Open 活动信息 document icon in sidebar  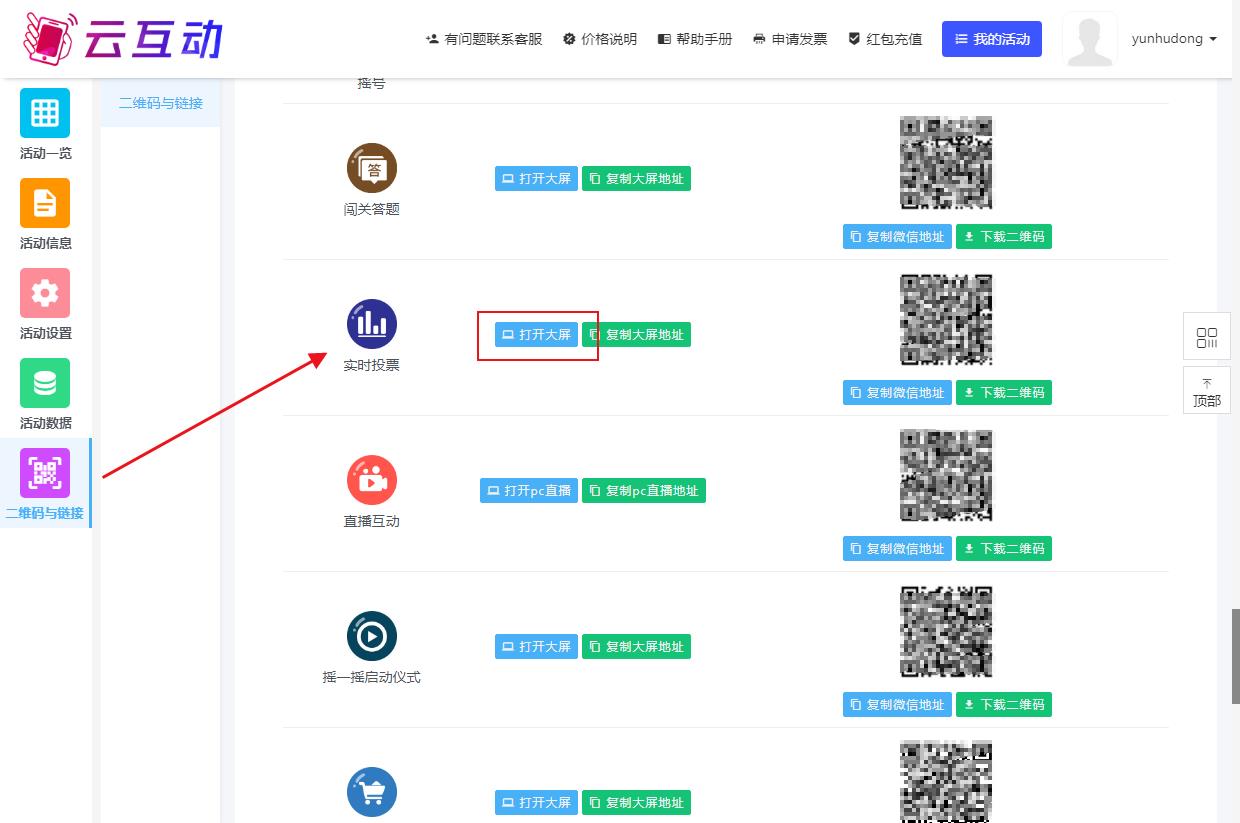(x=45, y=203)
